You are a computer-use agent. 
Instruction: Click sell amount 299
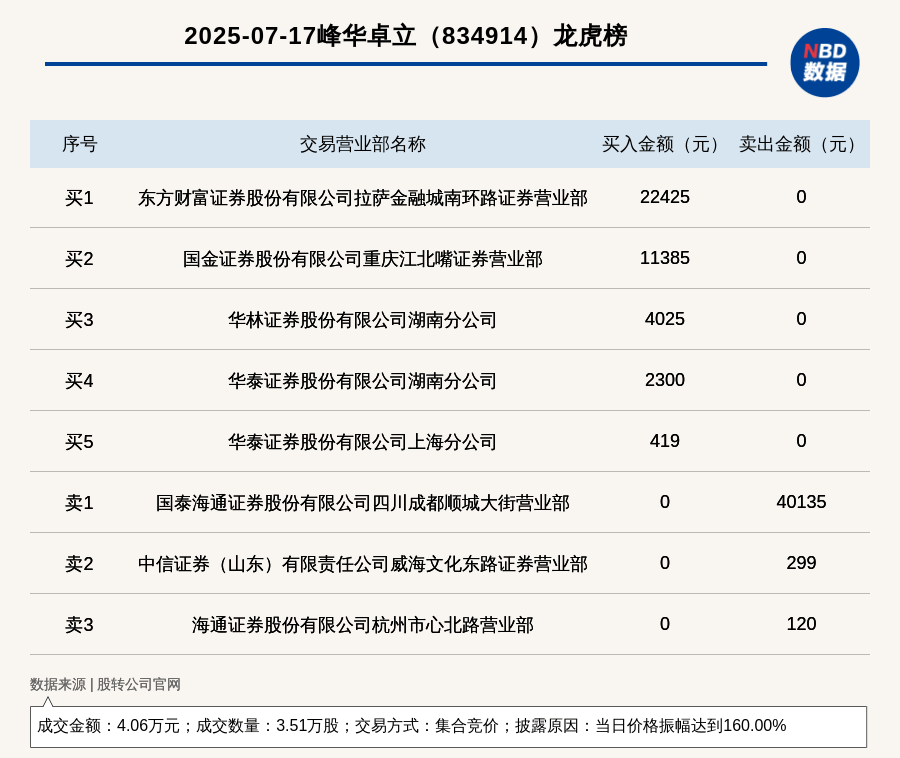click(801, 563)
